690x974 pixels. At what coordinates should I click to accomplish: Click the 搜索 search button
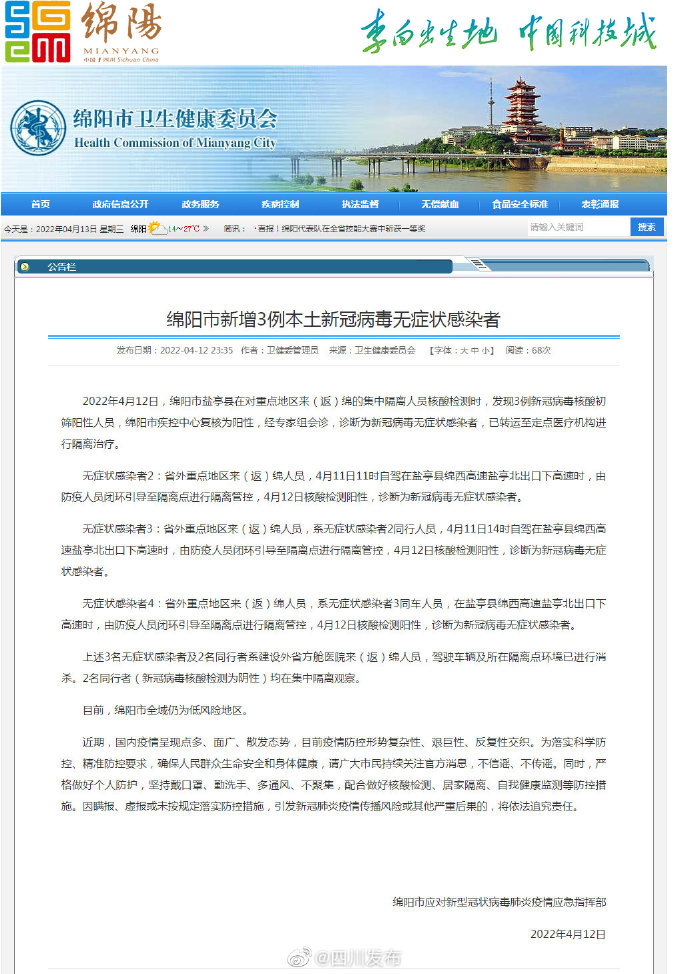pyautogui.click(x=647, y=227)
